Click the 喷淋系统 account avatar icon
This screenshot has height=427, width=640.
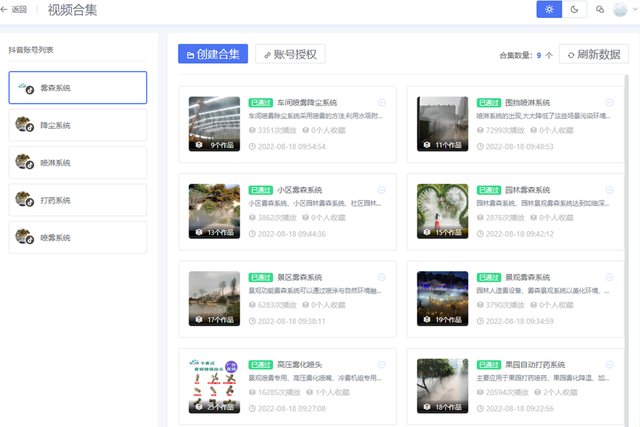(24, 162)
